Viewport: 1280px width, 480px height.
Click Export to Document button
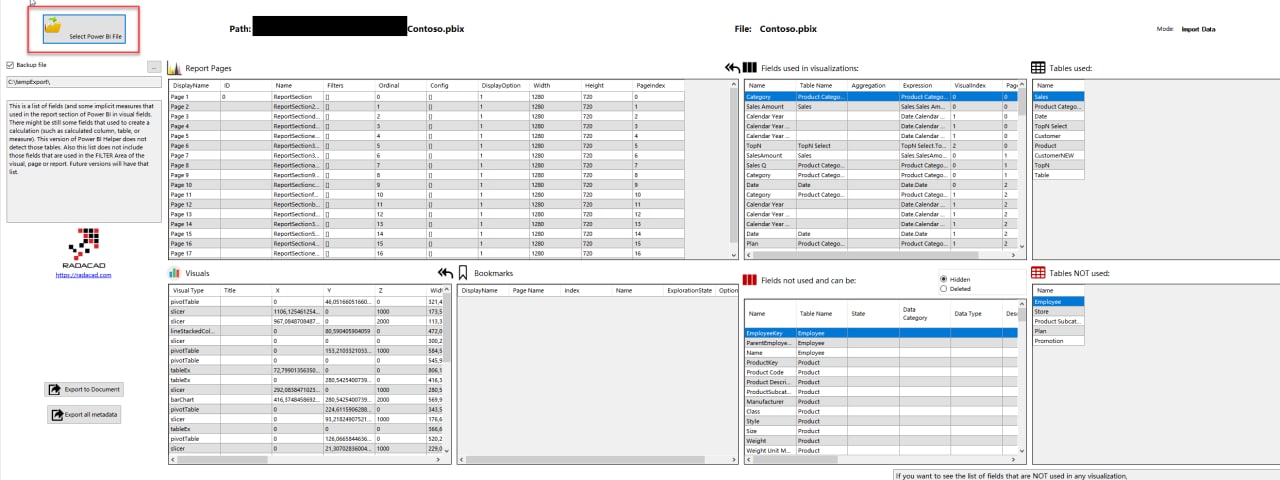(84, 389)
